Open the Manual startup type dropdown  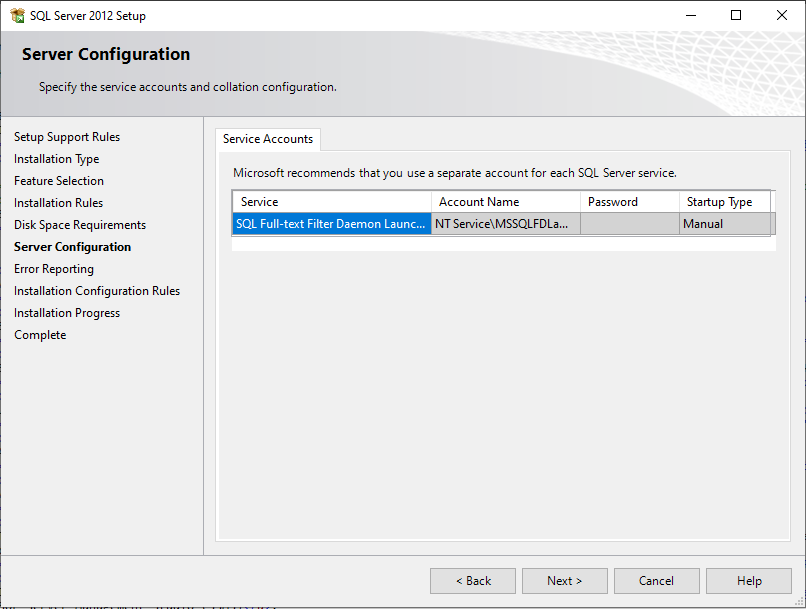[725, 223]
